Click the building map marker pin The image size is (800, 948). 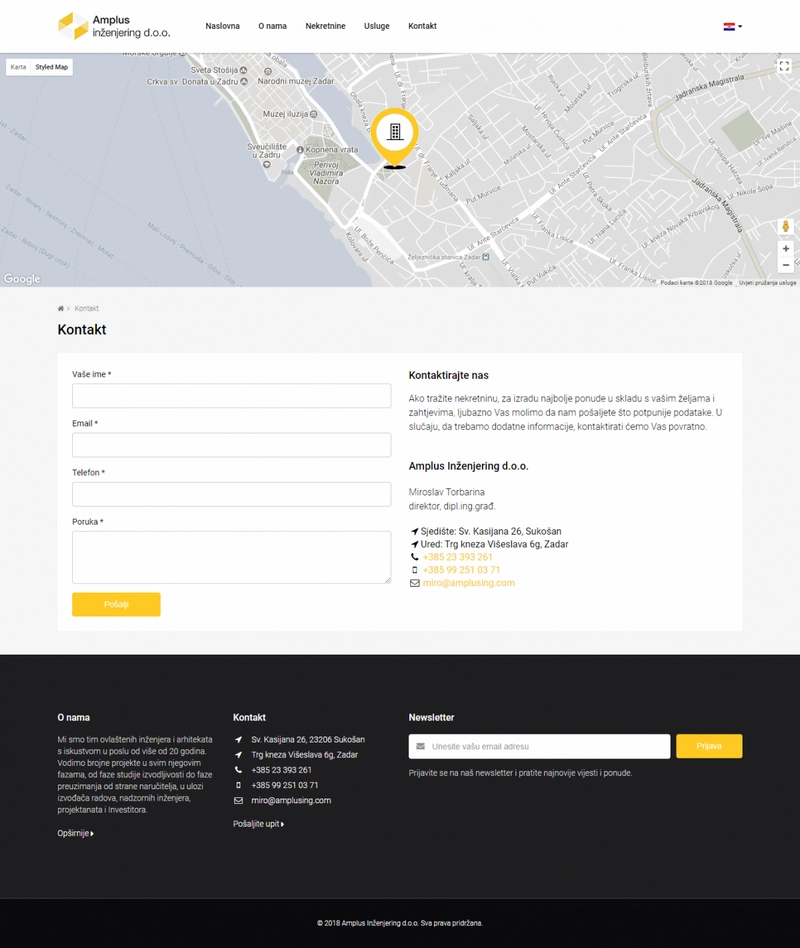coord(395,137)
